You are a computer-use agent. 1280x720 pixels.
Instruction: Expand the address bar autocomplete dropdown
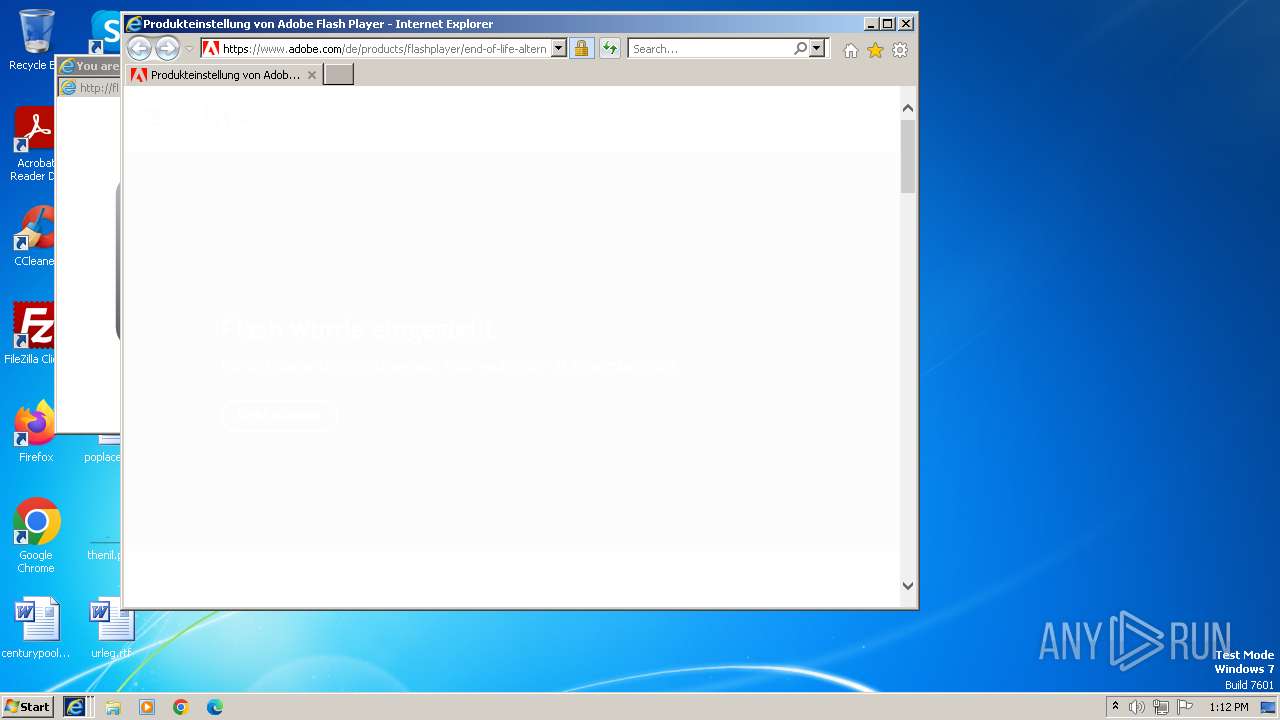point(558,48)
